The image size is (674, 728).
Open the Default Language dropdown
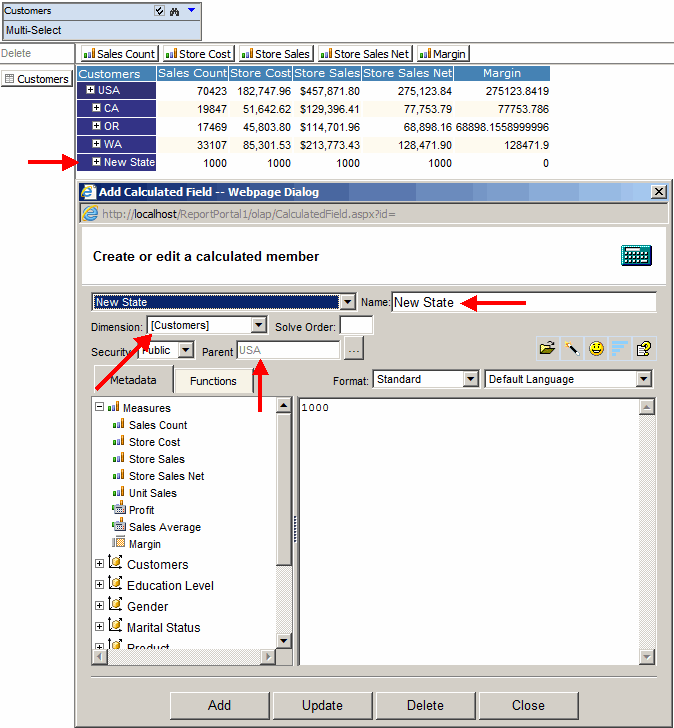point(643,379)
